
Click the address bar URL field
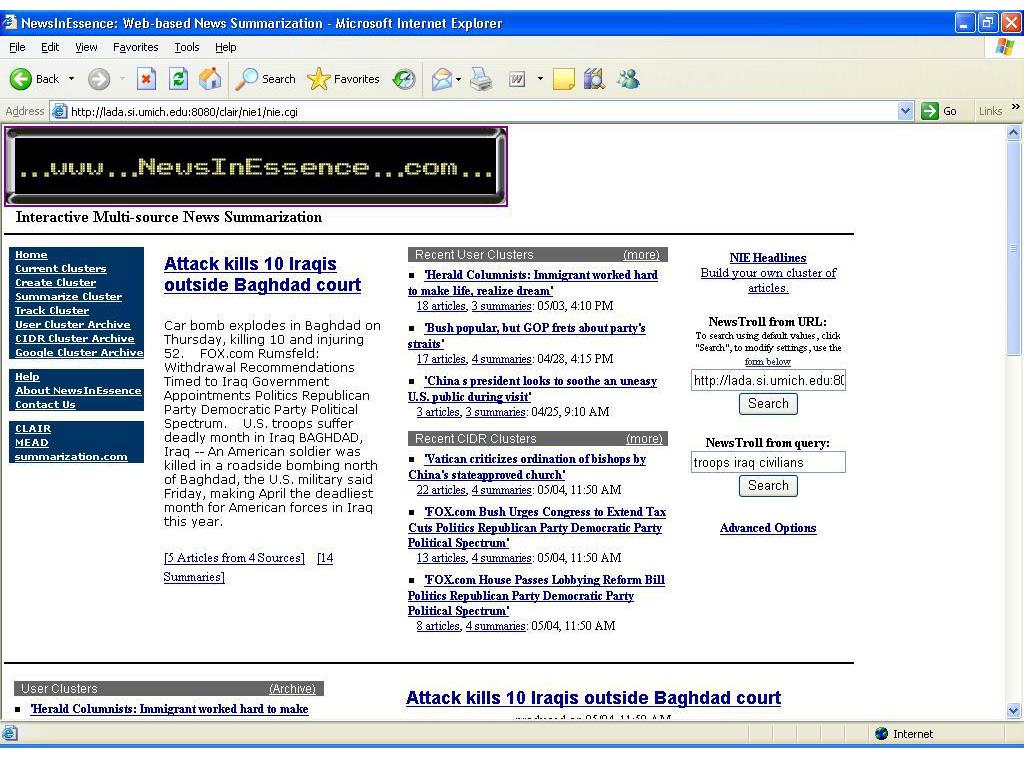483,111
